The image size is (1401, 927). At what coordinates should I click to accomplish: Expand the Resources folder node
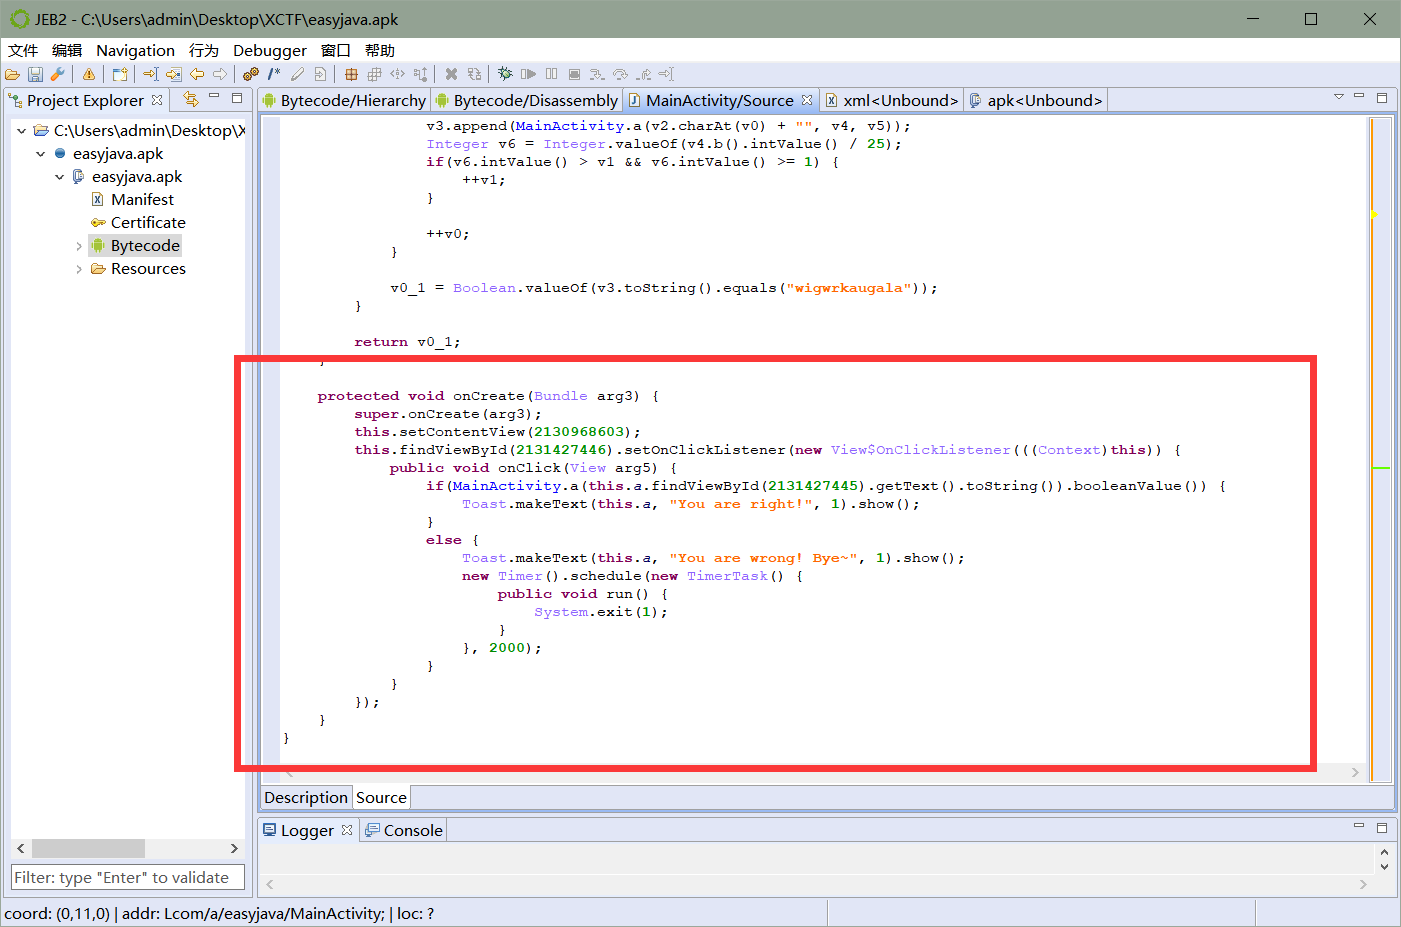point(79,268)
